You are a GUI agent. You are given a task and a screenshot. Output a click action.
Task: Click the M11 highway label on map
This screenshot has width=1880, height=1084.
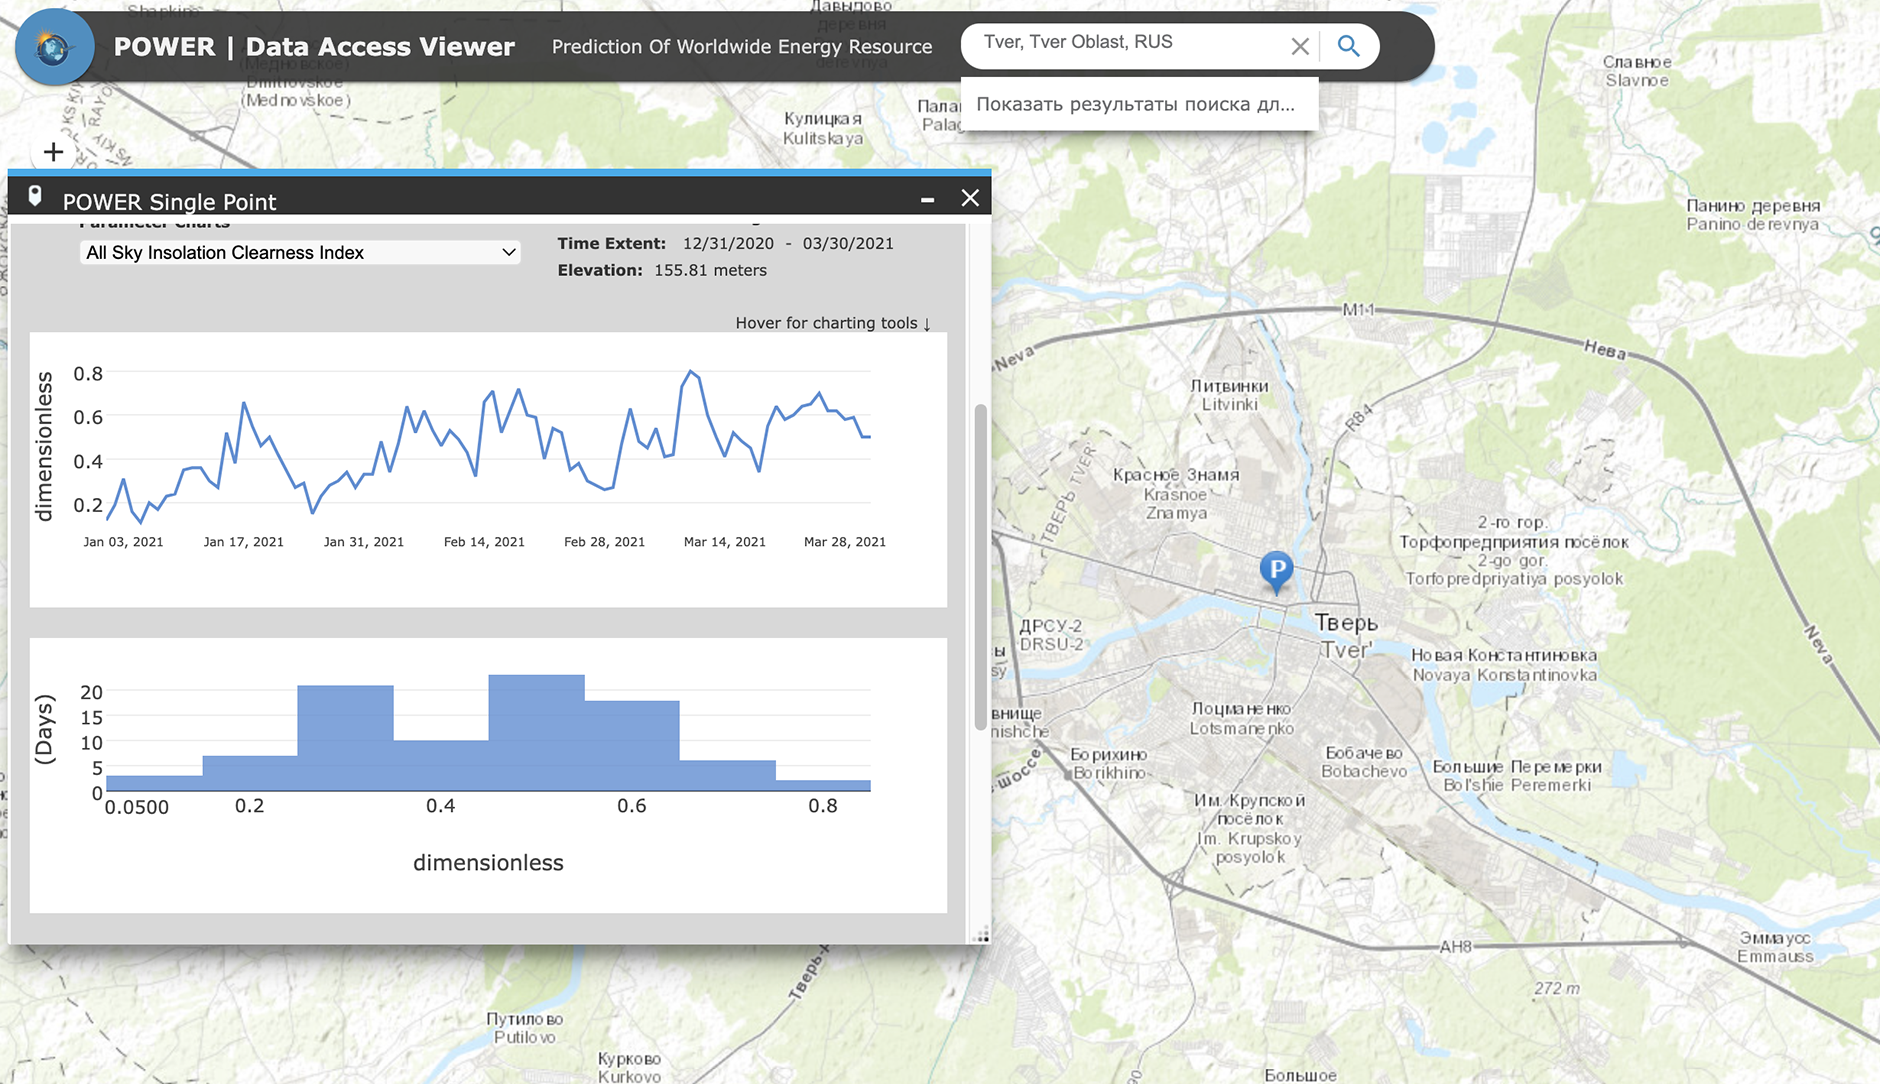(1358, 310)
